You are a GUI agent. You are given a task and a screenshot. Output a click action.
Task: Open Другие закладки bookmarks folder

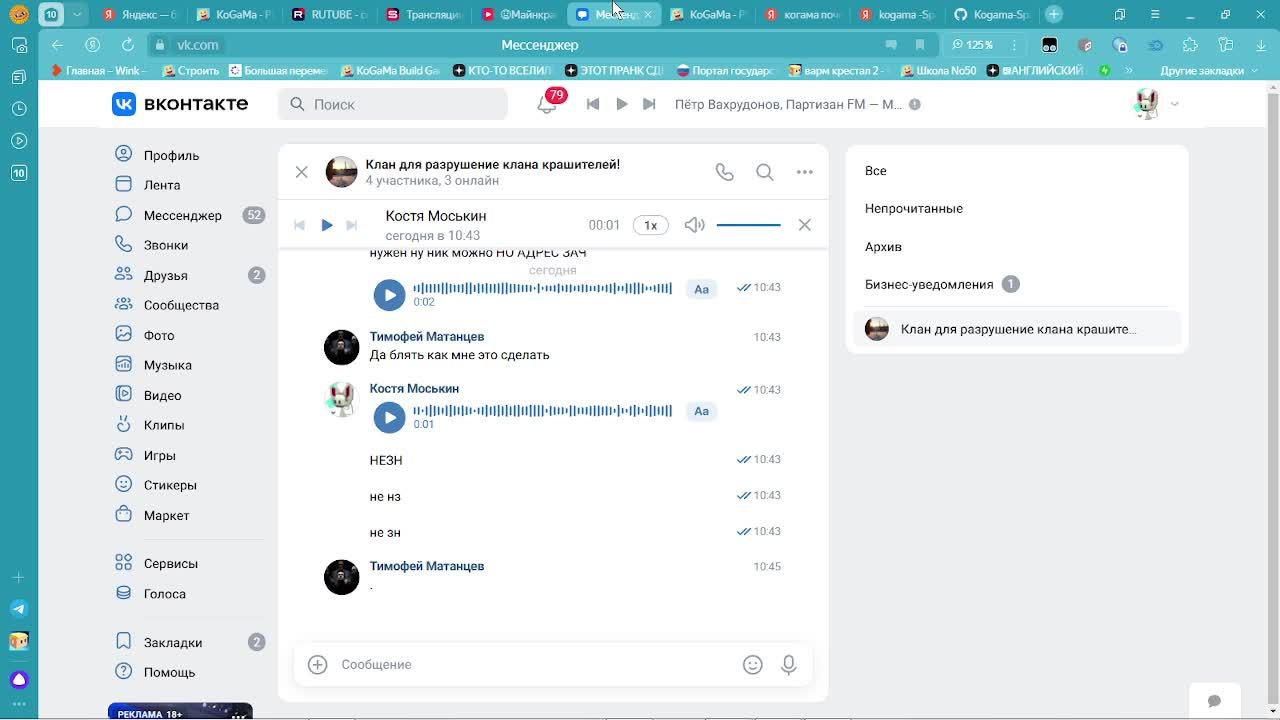[x=1208, y=71]
